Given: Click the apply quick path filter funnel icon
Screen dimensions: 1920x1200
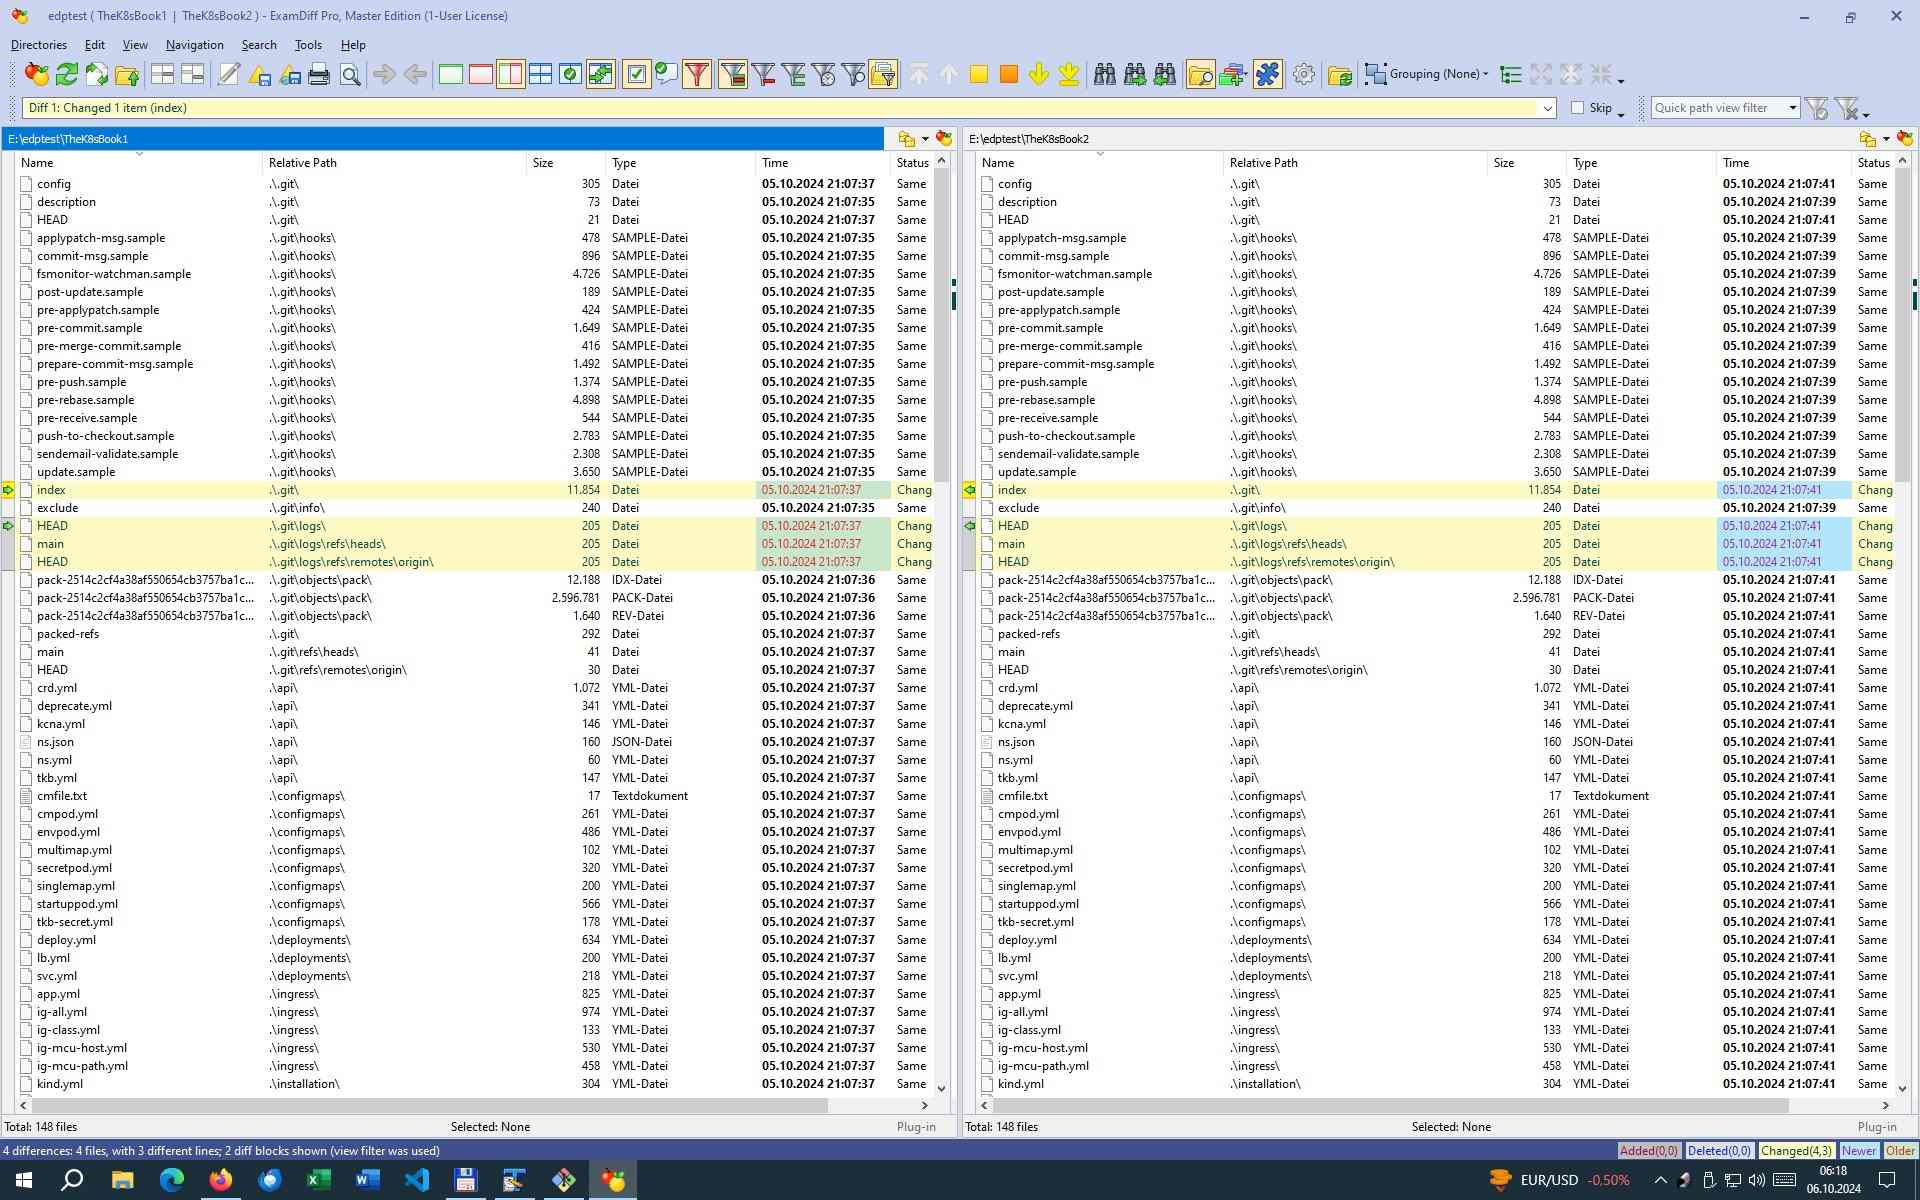Looking at the screenshot, I should (x=1817, y=108).
